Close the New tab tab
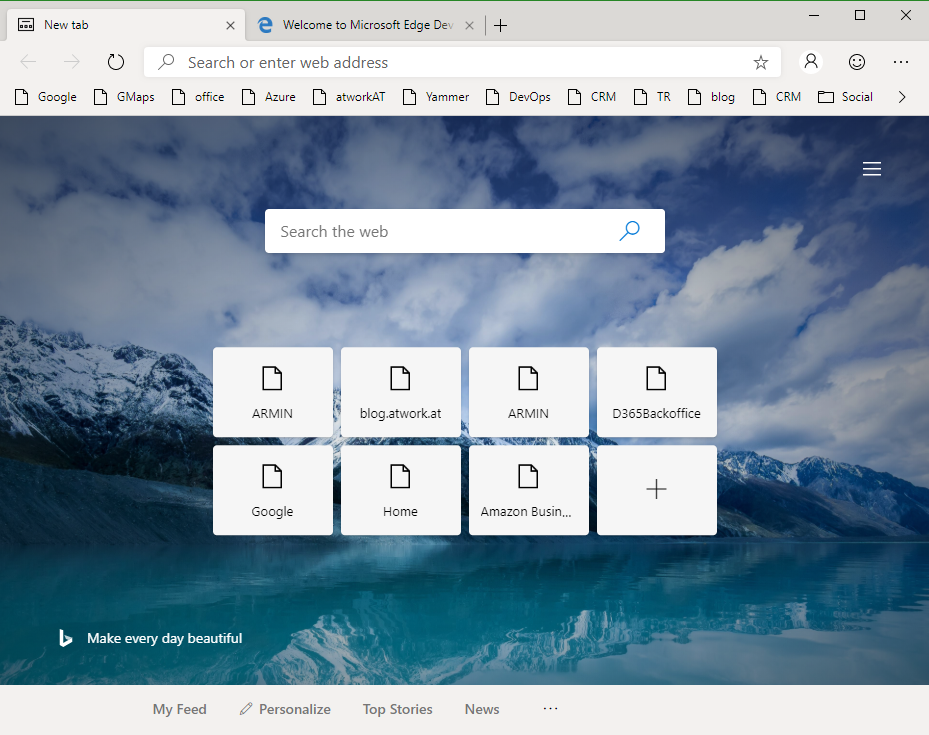 tap(231, 25)
